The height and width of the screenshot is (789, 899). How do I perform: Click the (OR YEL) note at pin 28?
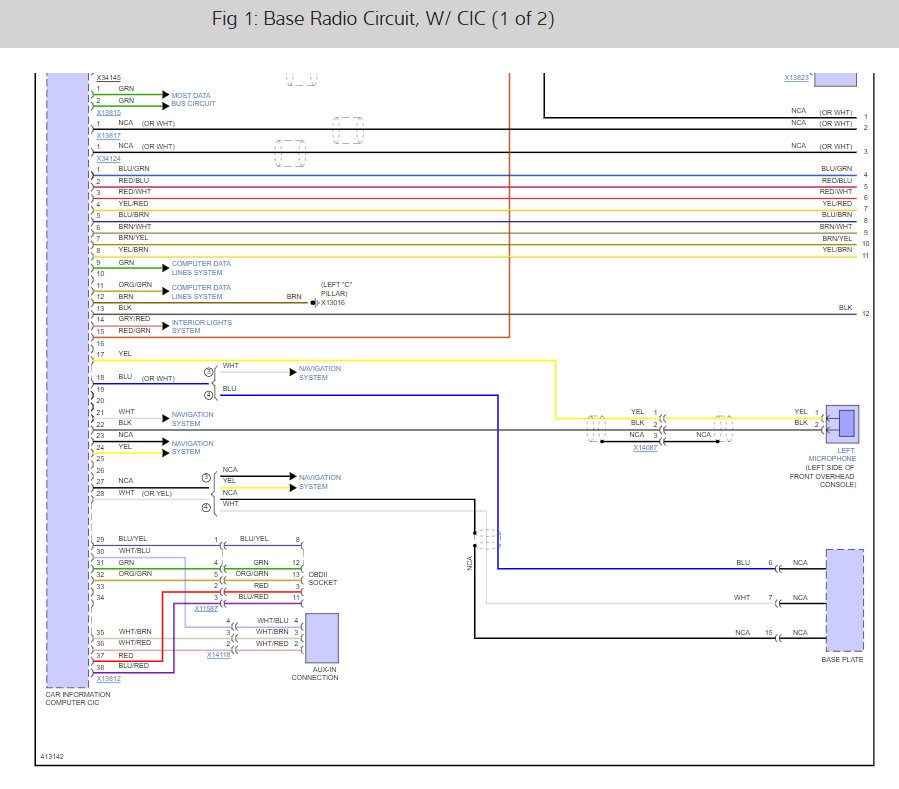157,494
